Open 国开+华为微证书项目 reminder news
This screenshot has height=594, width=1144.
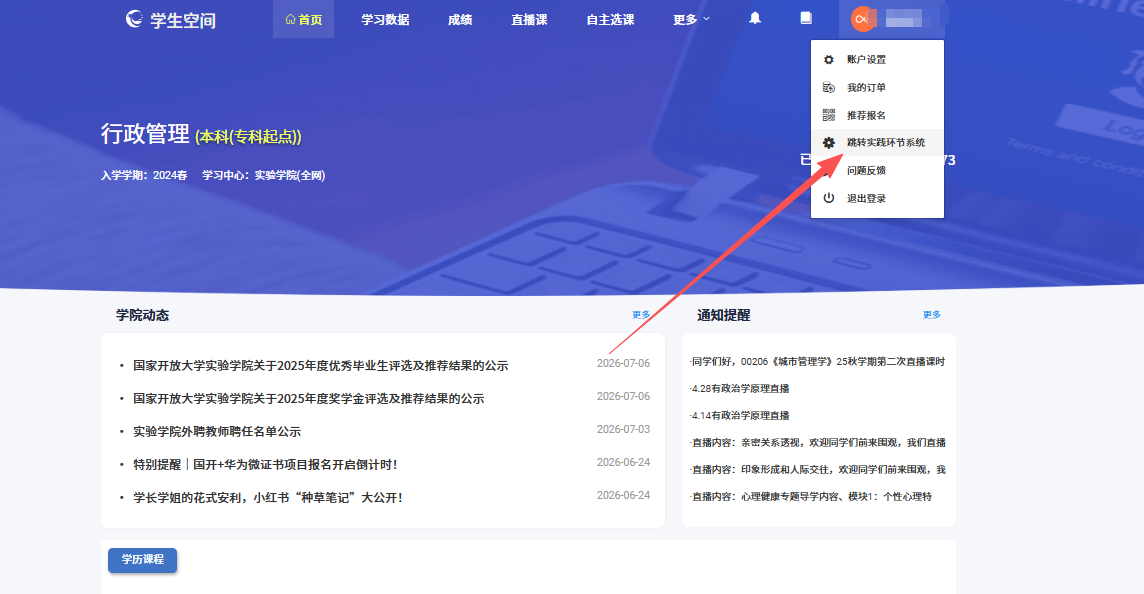tap(266, 464)
